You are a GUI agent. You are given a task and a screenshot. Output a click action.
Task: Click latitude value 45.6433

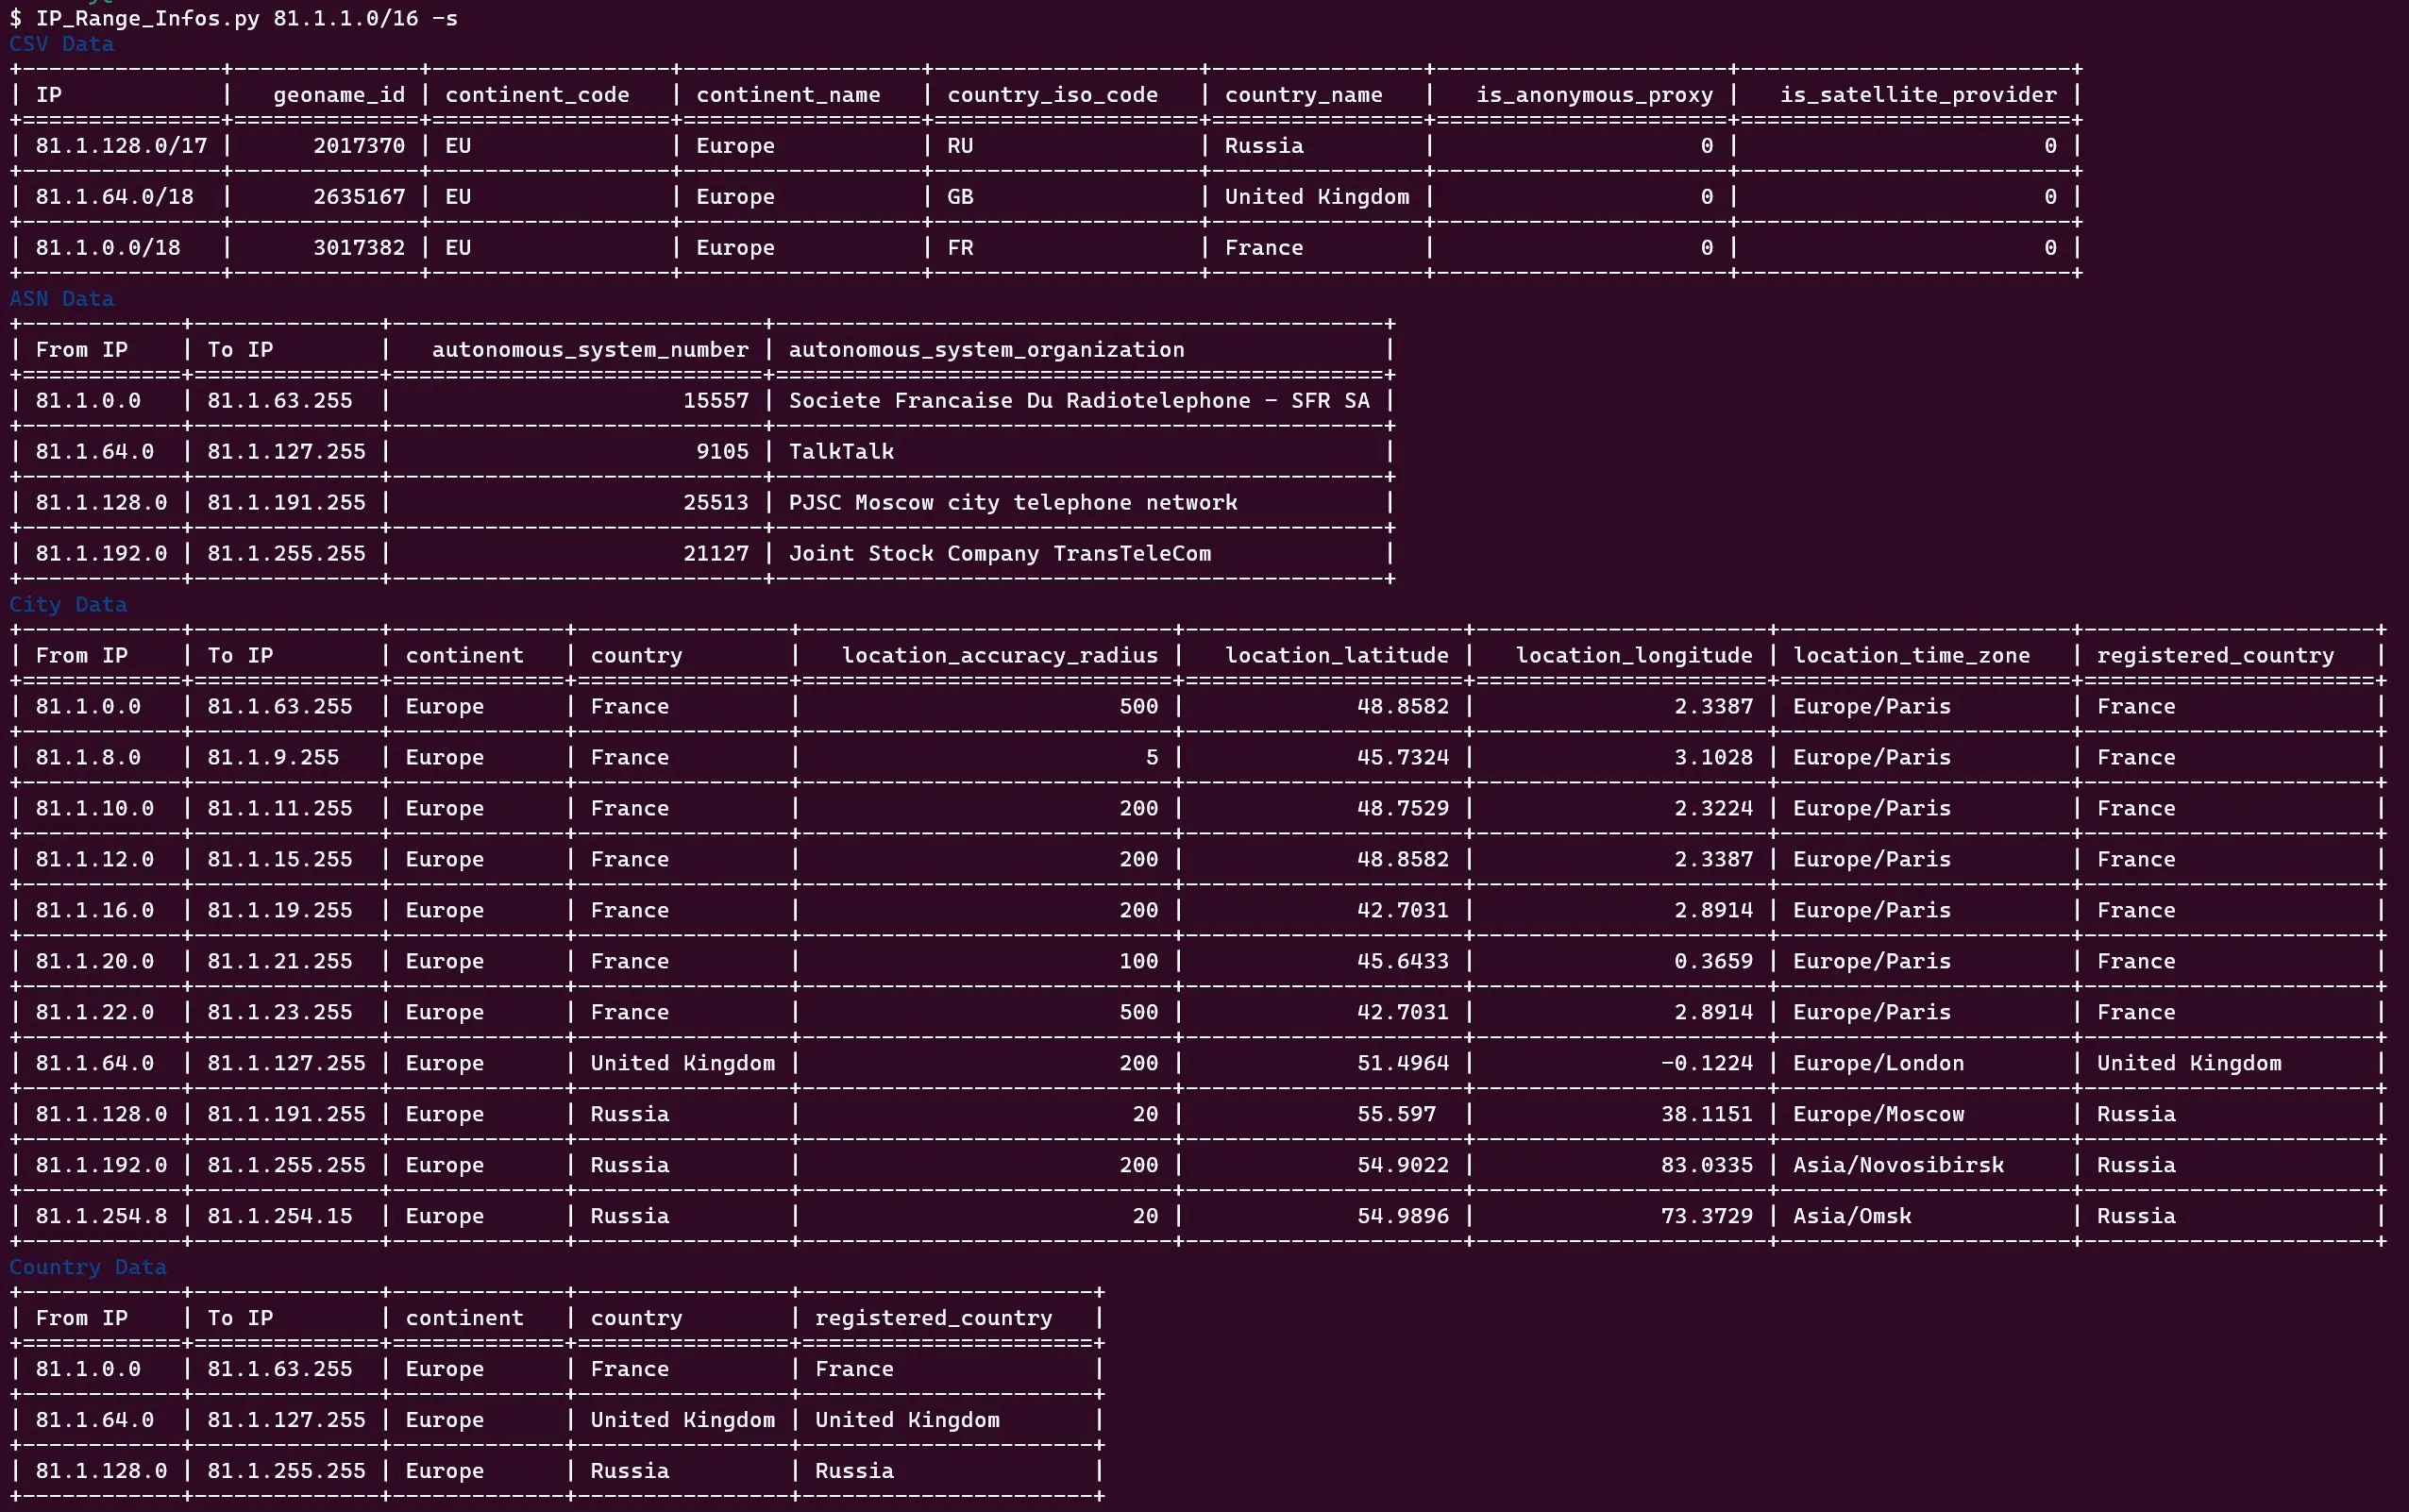[1403, 962]
